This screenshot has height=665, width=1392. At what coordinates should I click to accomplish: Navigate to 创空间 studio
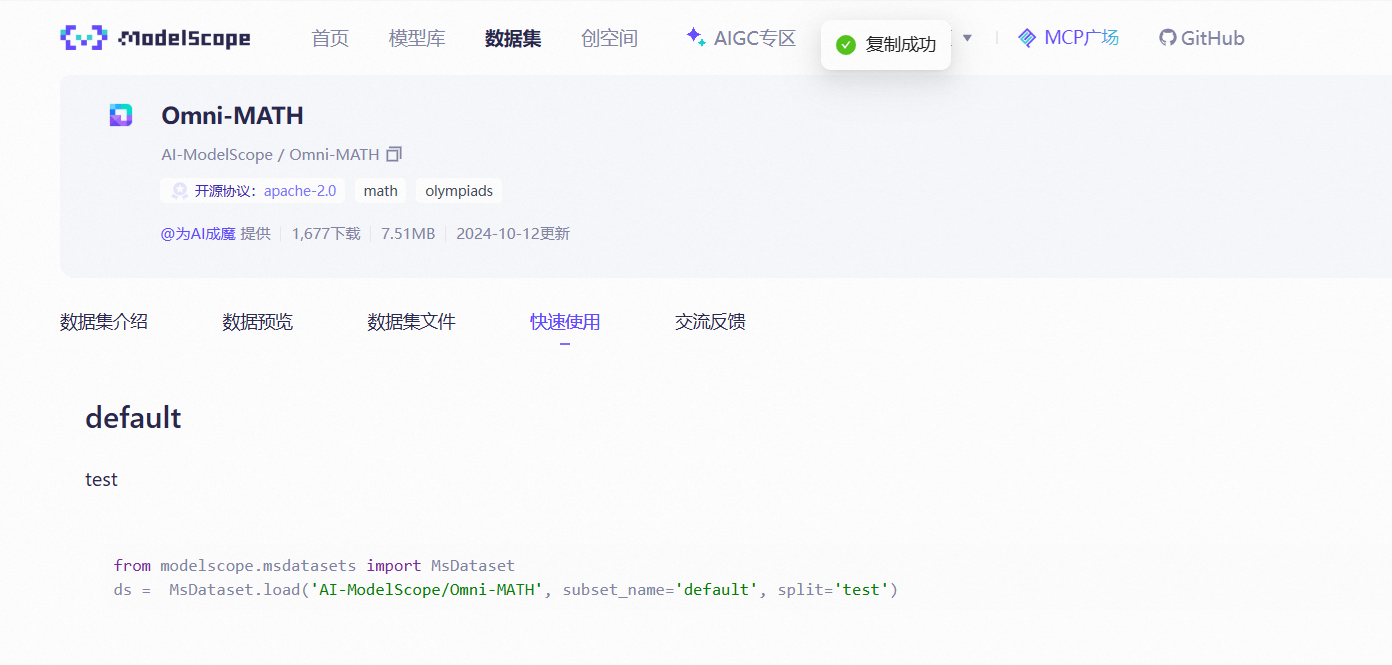[609, 38]
